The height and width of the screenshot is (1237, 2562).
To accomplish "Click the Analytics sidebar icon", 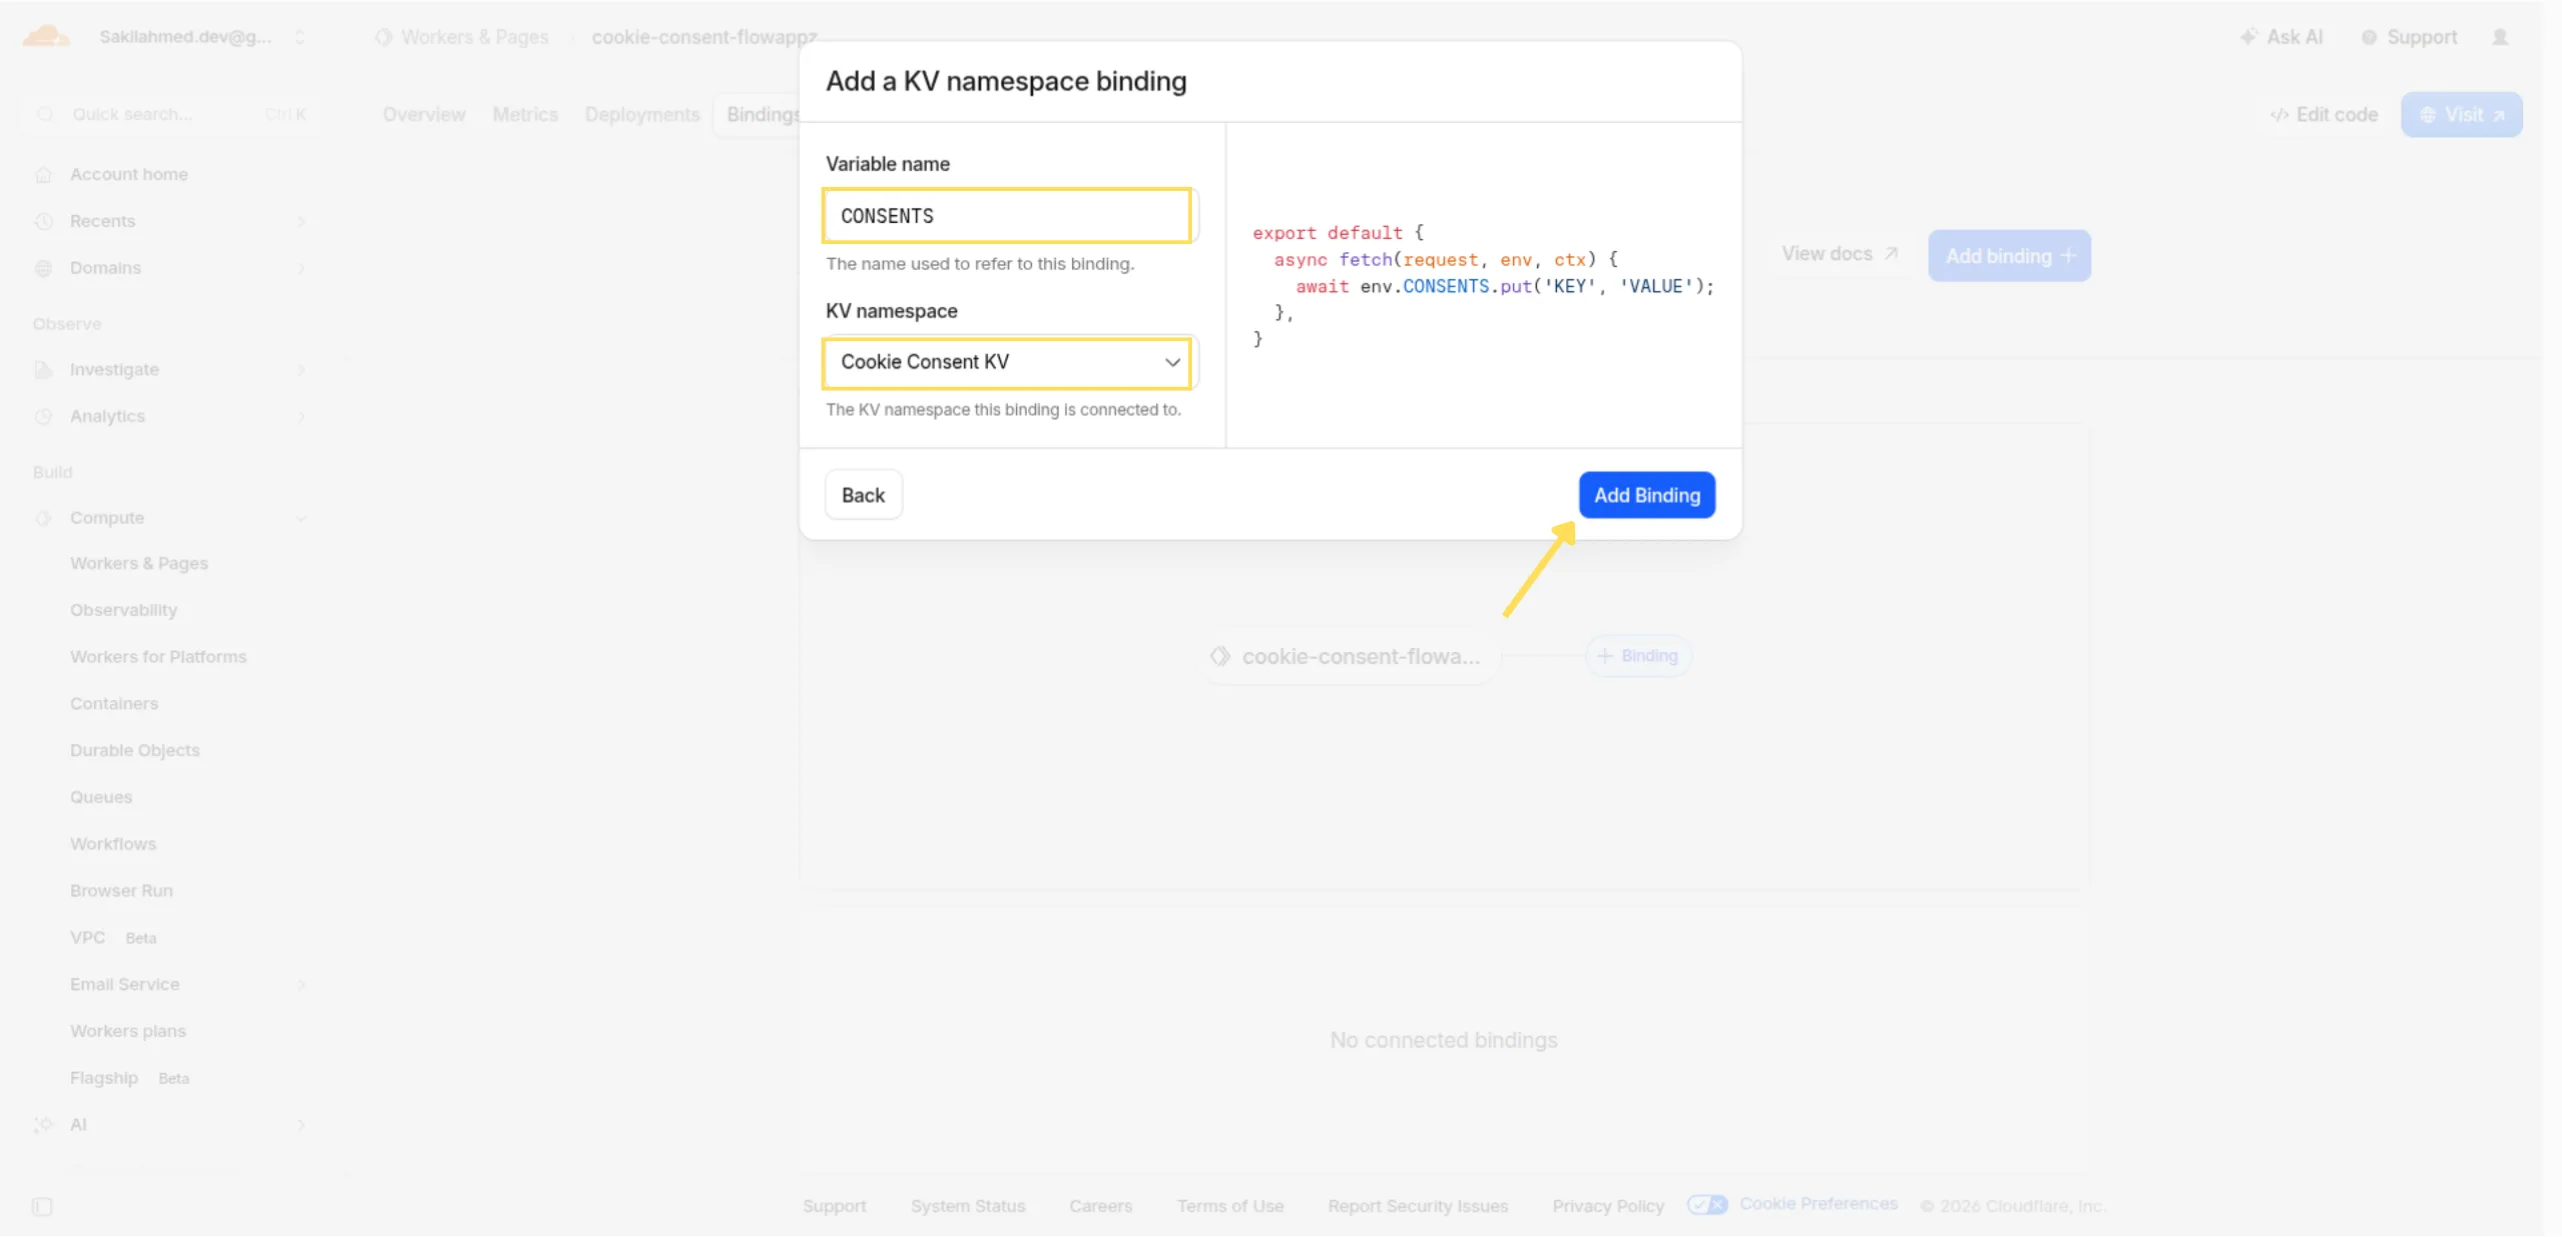I will click(x=43, y=416).
